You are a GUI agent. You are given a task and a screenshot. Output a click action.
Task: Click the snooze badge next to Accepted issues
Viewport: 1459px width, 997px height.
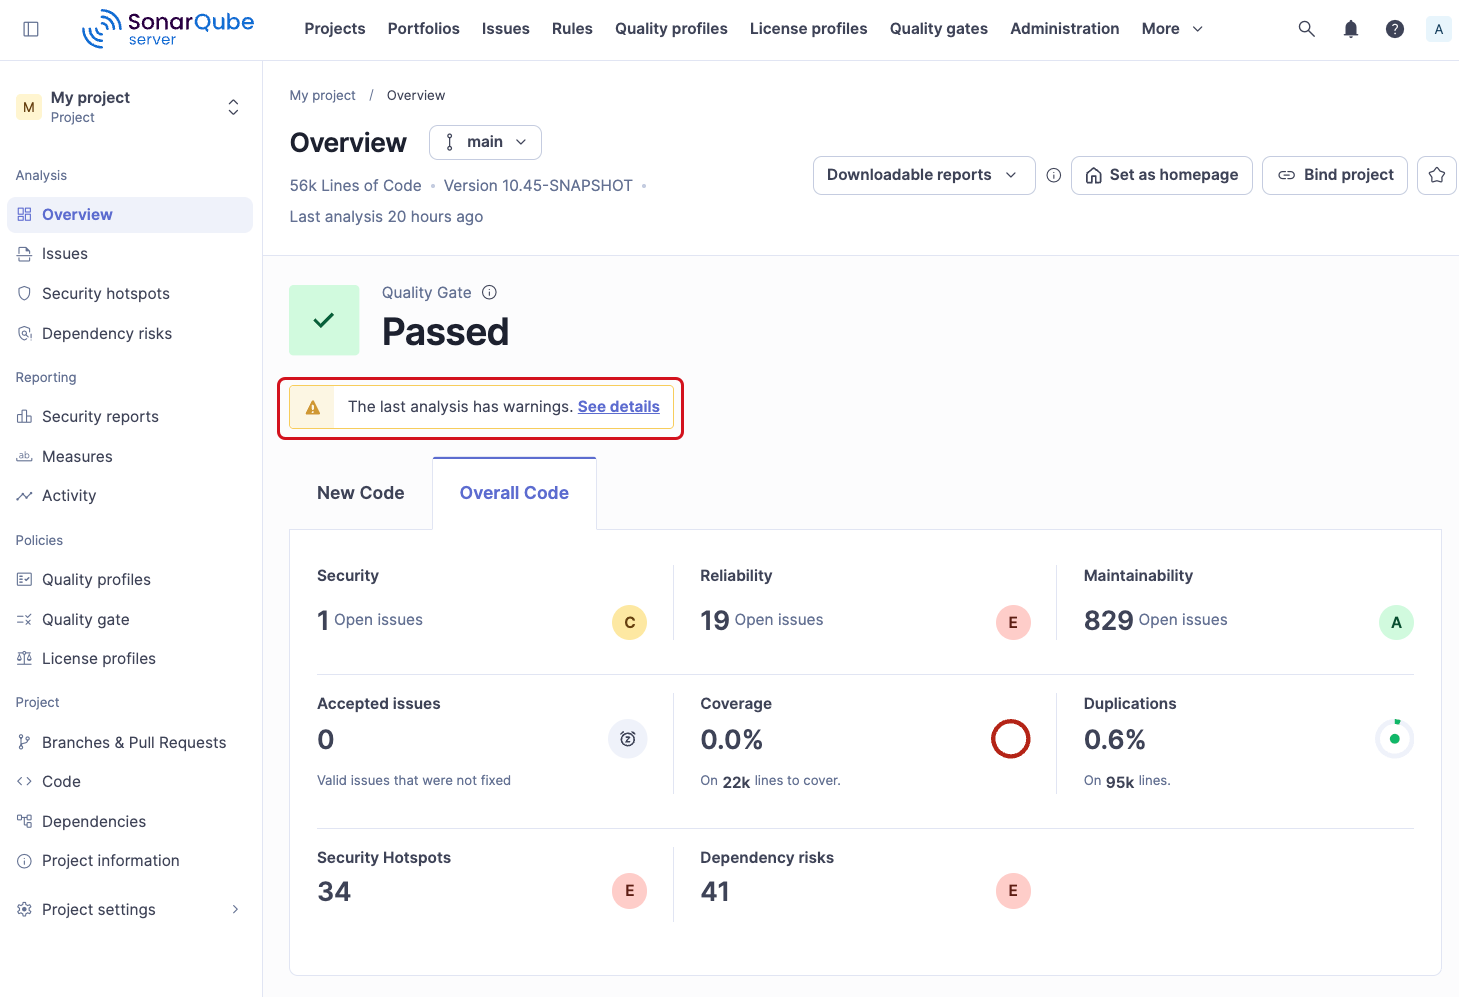point(627,739)
